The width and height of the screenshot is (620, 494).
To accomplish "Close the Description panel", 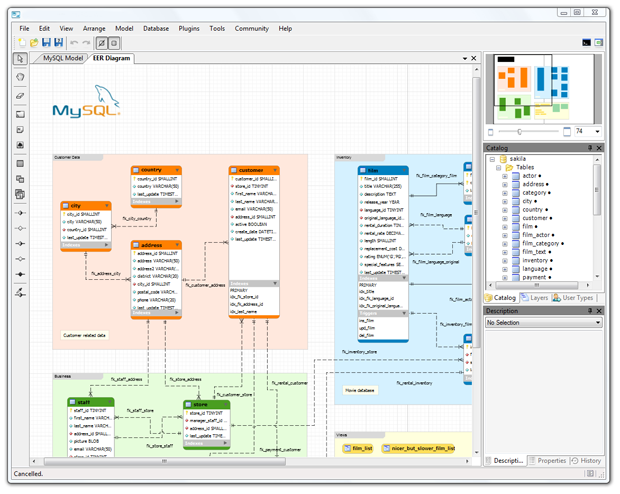I will coord(599,311).
